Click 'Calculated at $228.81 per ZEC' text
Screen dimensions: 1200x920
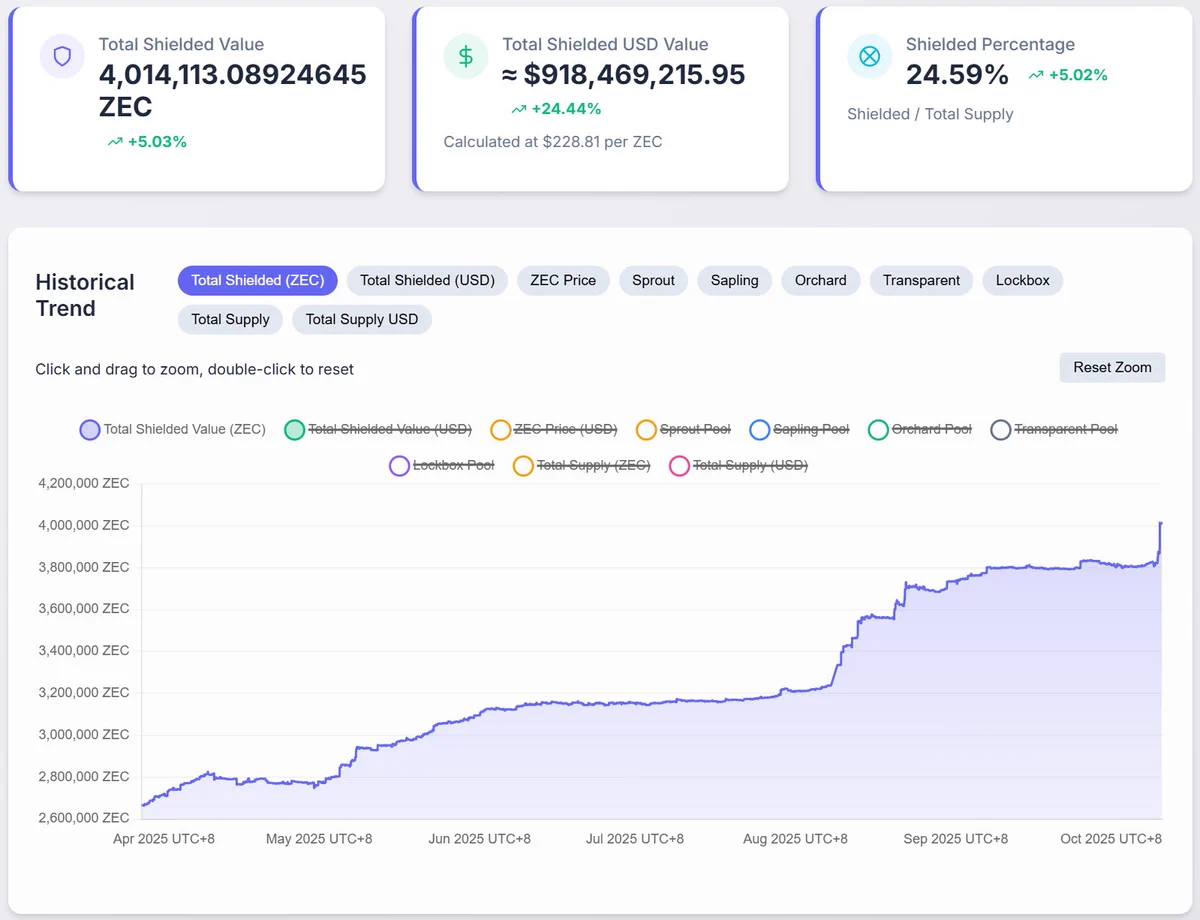coord(553,142)
